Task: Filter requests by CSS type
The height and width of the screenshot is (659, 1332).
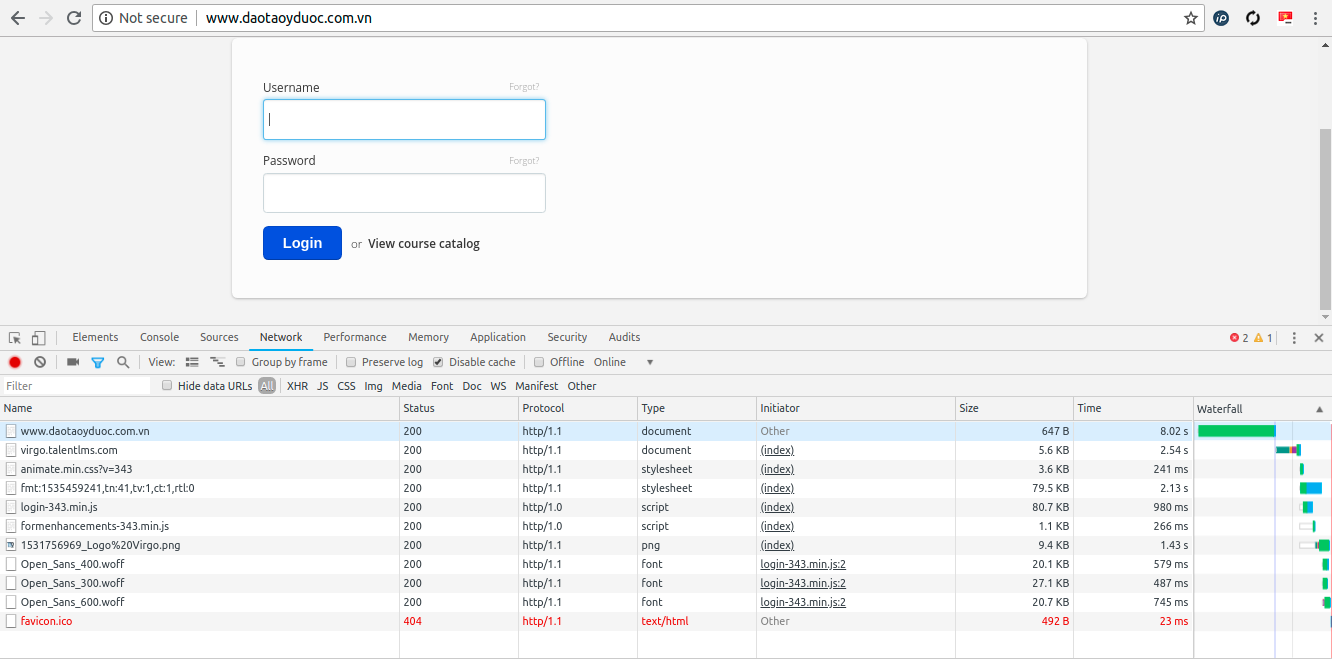Action: pyautogui.click(x=346, y=386)
